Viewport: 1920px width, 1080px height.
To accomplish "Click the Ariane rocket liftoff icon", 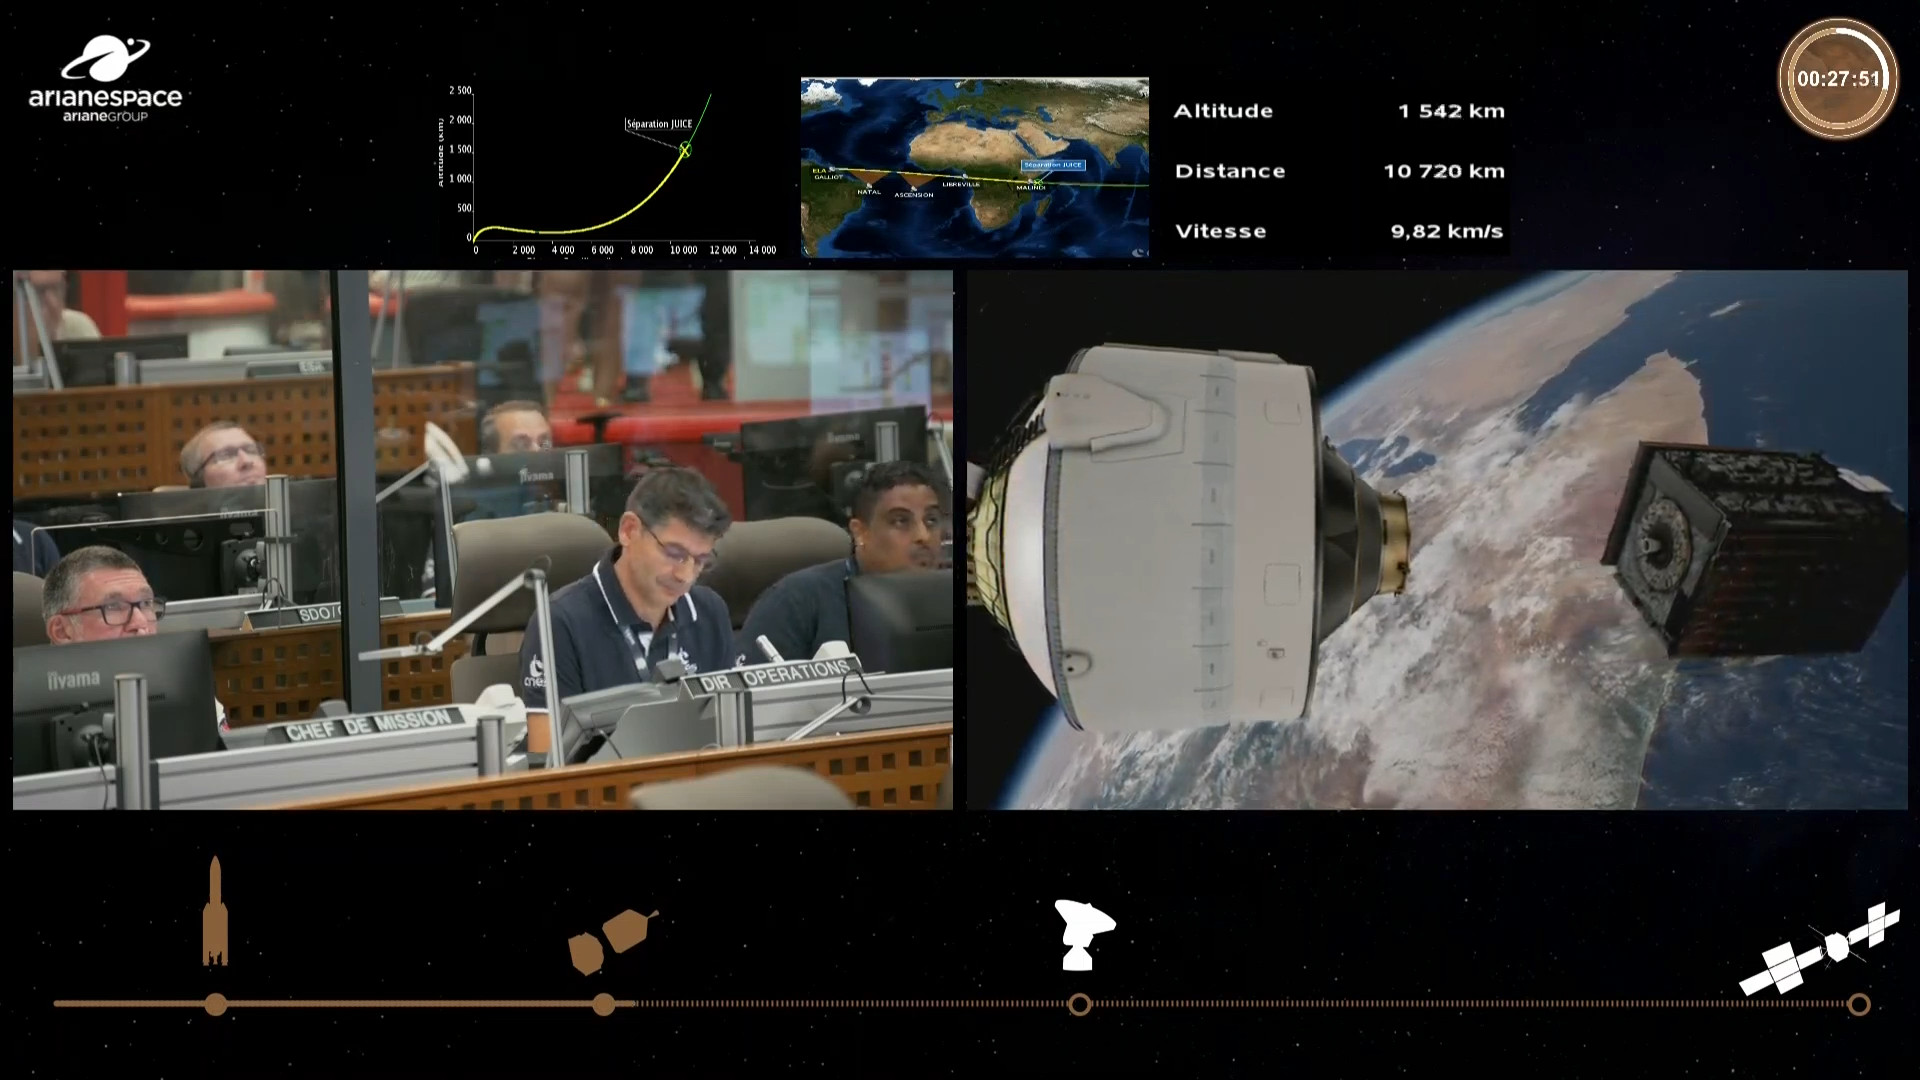I will [x=215, y=912].
